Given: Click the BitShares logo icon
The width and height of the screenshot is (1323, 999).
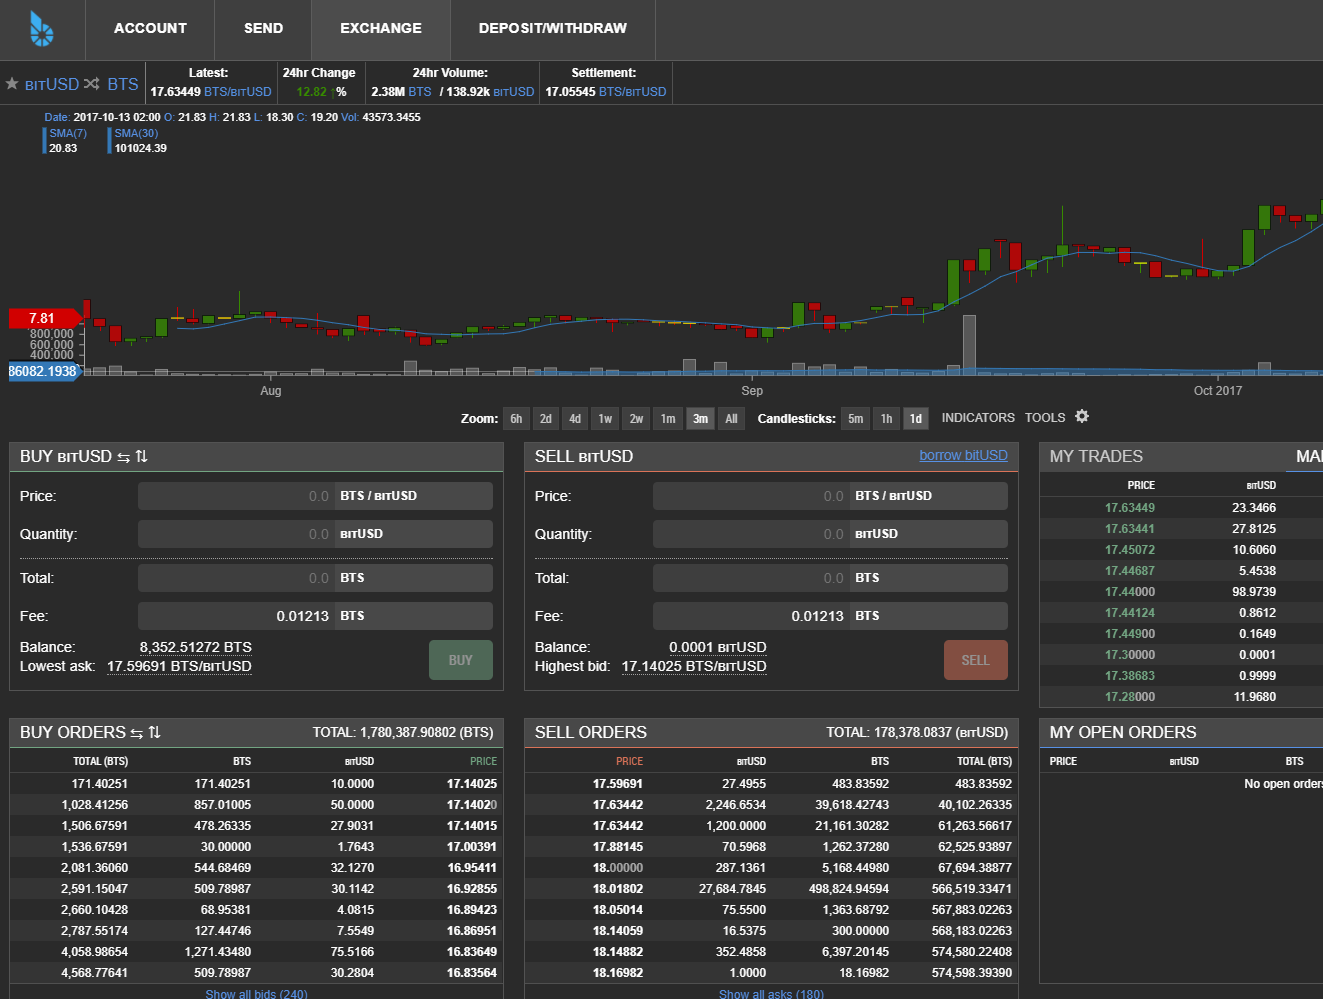Looking at the screenshot, I should click(41, 29).
